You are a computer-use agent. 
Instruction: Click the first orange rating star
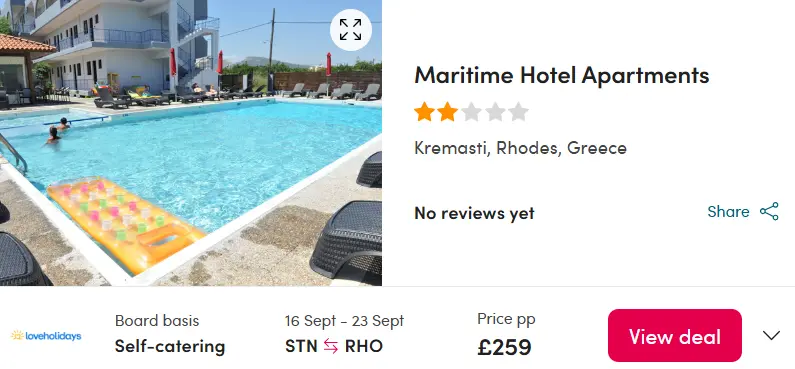(x=424, y=112)
